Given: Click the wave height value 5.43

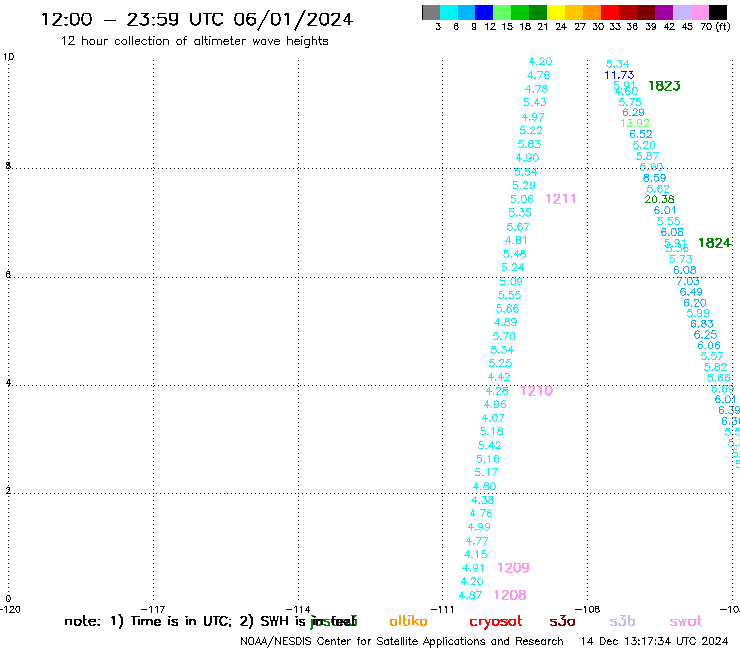Looking at the screenshot, I should [x=535, y=102].
